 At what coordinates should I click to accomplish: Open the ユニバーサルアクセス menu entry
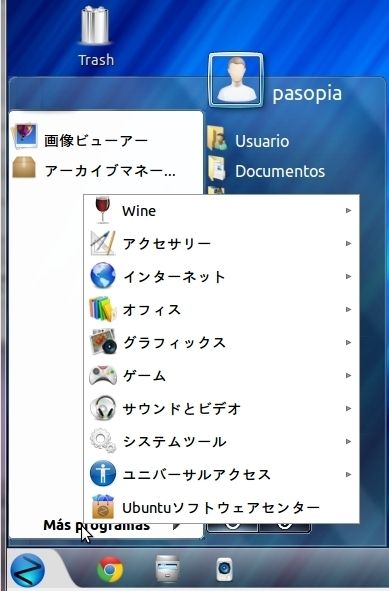click(x=221, y=475)
